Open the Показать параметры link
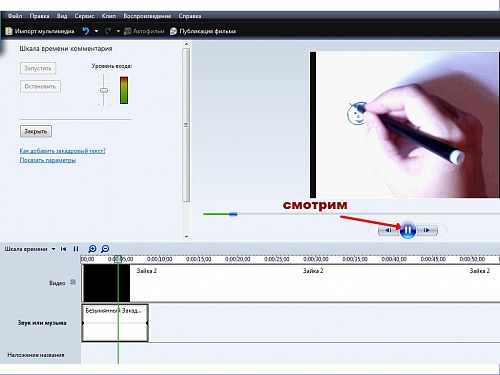Image resolution: width=500 pixels, height=375 pixels. click(x=48, y=160)
